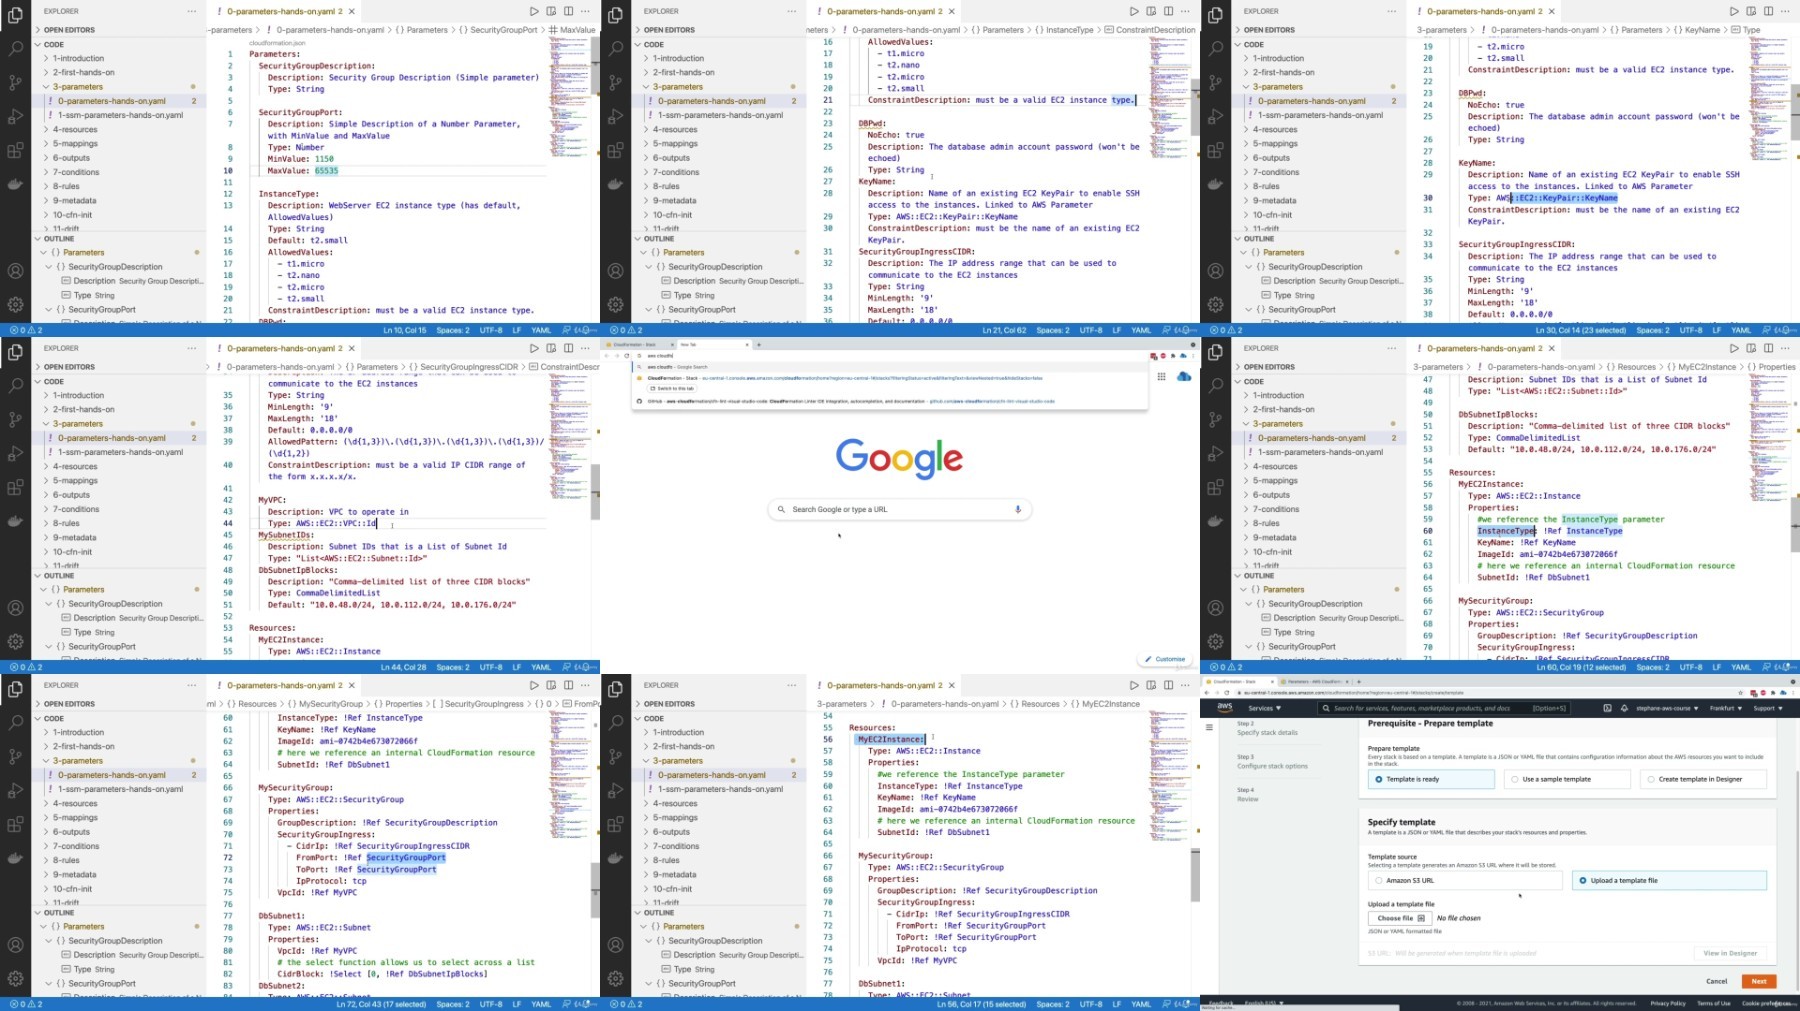Switch to CloudFormation - Stack tab in Google browser window
The height and width of the screenshot is (1011, 1800).
(640, 345)
